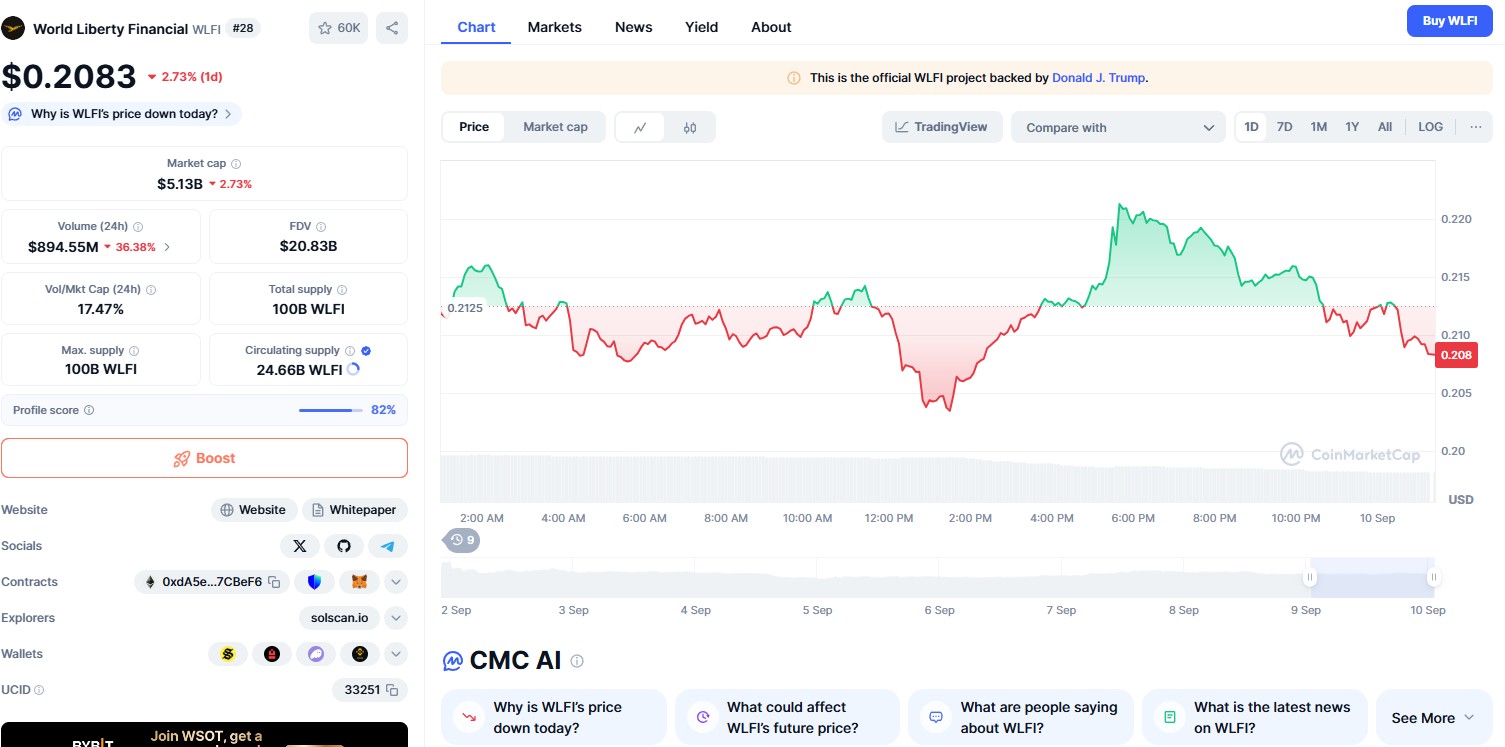Click the World Liberty Financial coin logo
Screen dimensions: 1505x747
pyautogui.click(x=13, y=28)
